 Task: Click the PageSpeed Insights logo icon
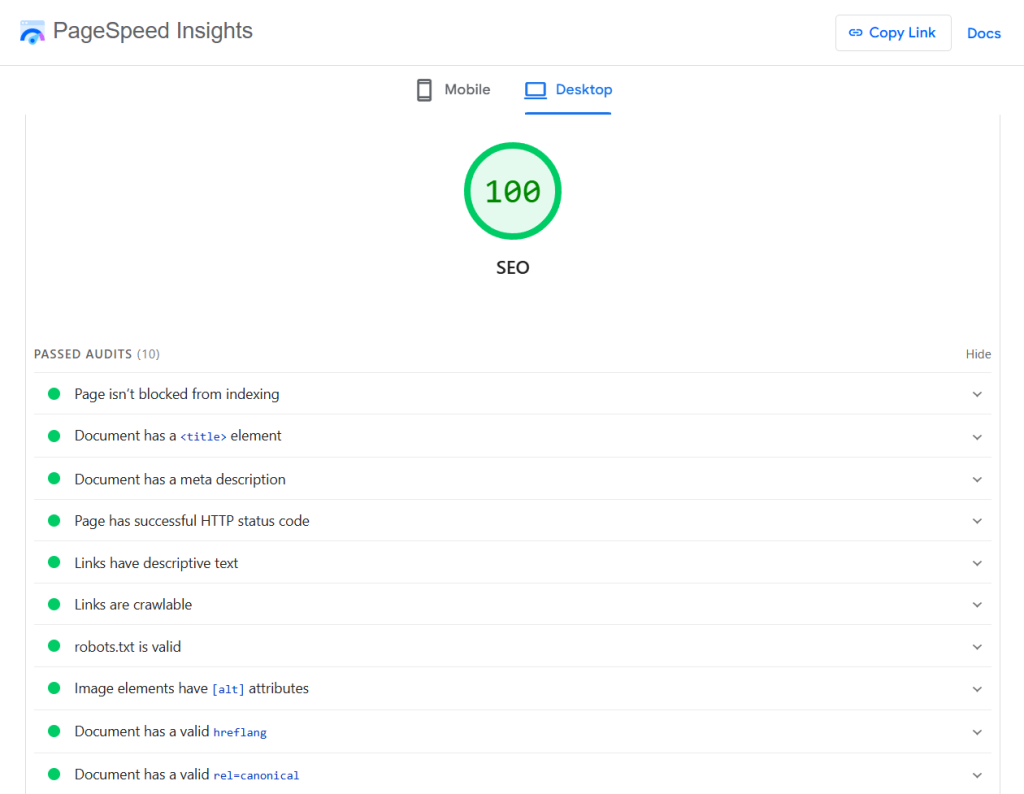pos(31,31)
